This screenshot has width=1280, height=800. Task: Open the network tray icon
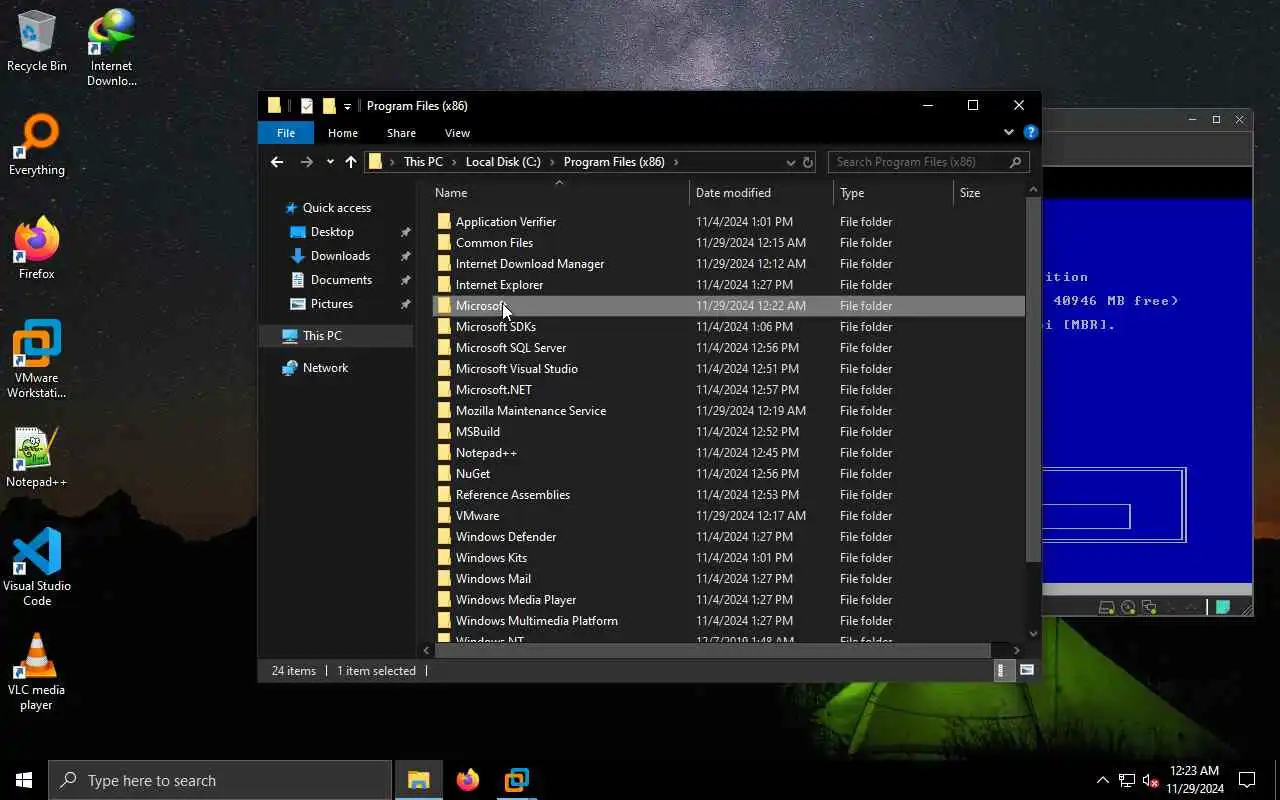pyautogui.click(x=1127, y=780)
